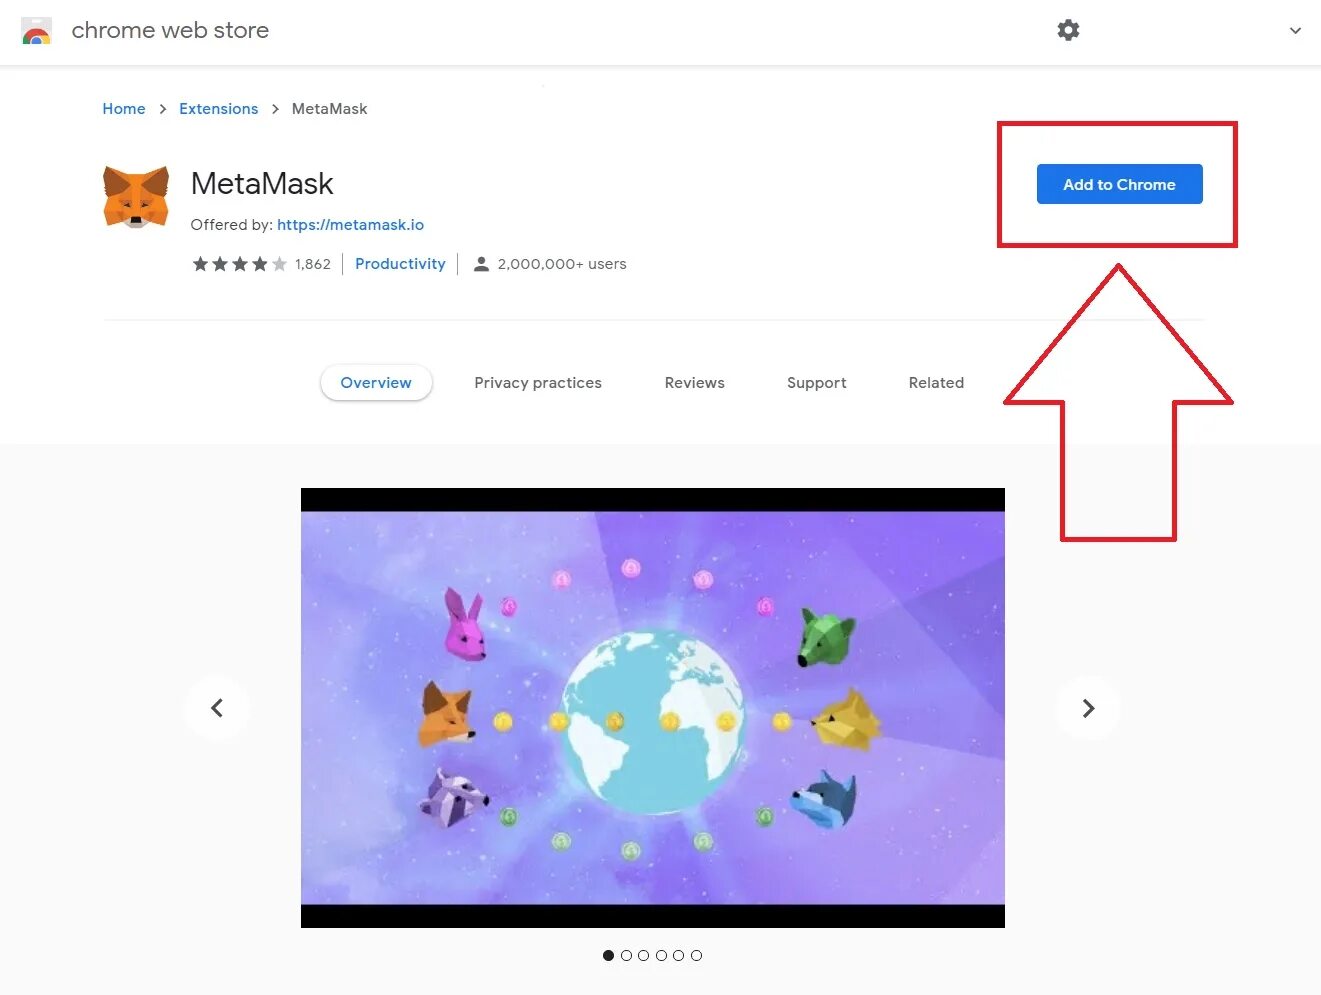Open the 1,862 ratings count
The height and width of the screenshot is (995, 1321).
pos(313,264)
